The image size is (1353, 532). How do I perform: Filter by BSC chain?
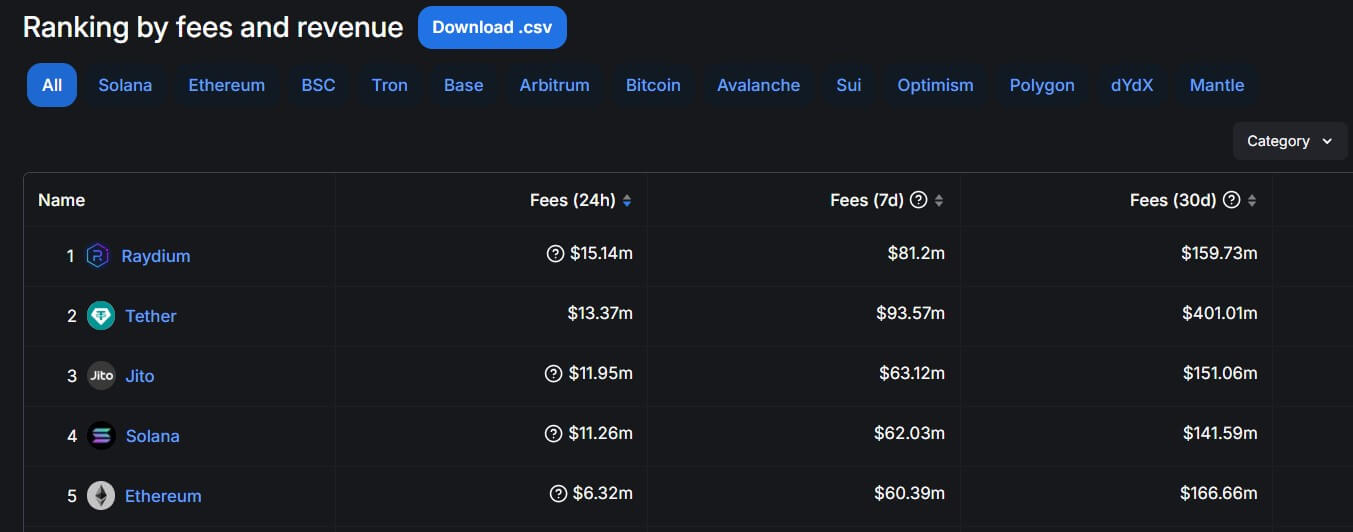click(x=318, y=85)
